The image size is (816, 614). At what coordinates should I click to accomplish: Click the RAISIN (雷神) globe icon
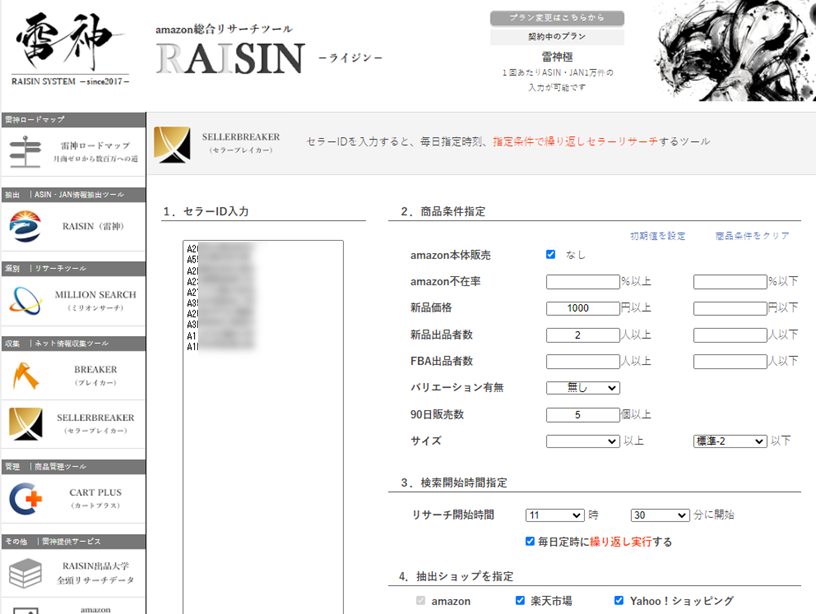point(25,226)
